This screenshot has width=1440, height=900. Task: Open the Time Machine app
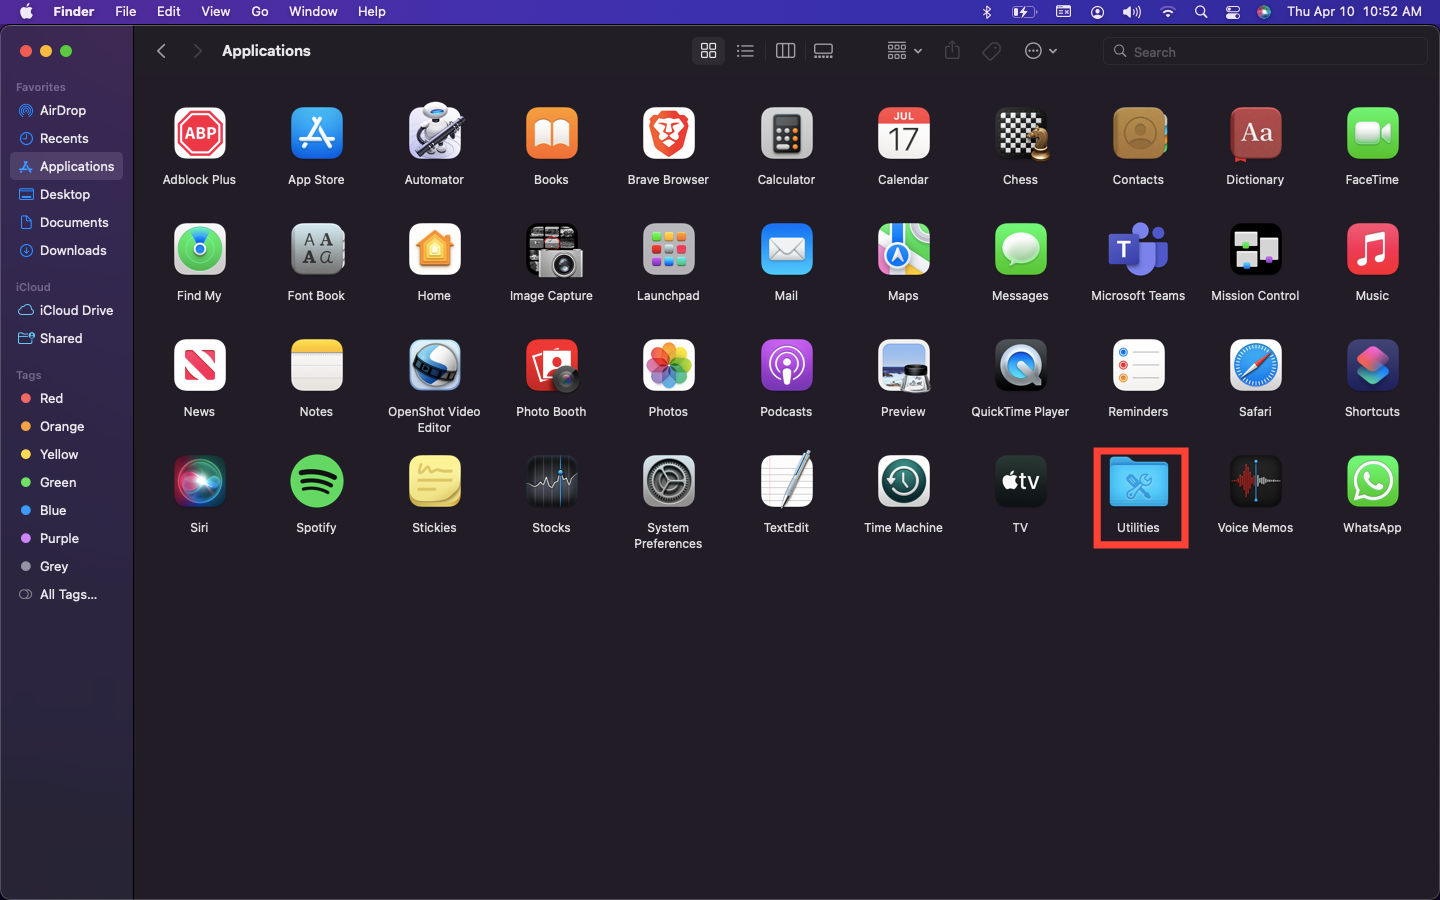(903, 483)
